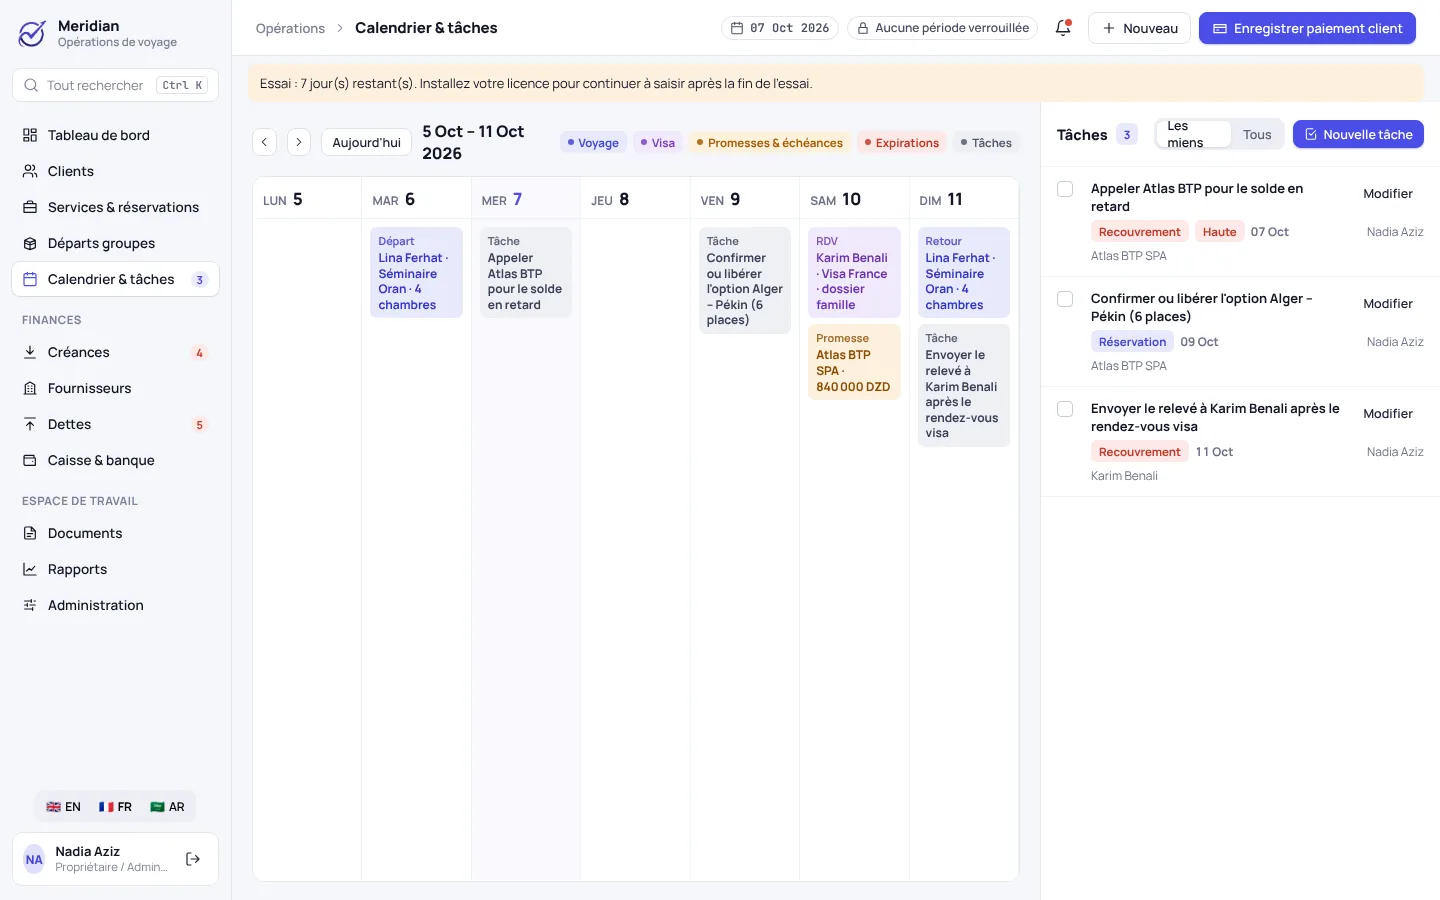The image size is (1440, 900).
Task: Open the Promesse Atlas BTP SPA calendar event
Action: point(854,363)
